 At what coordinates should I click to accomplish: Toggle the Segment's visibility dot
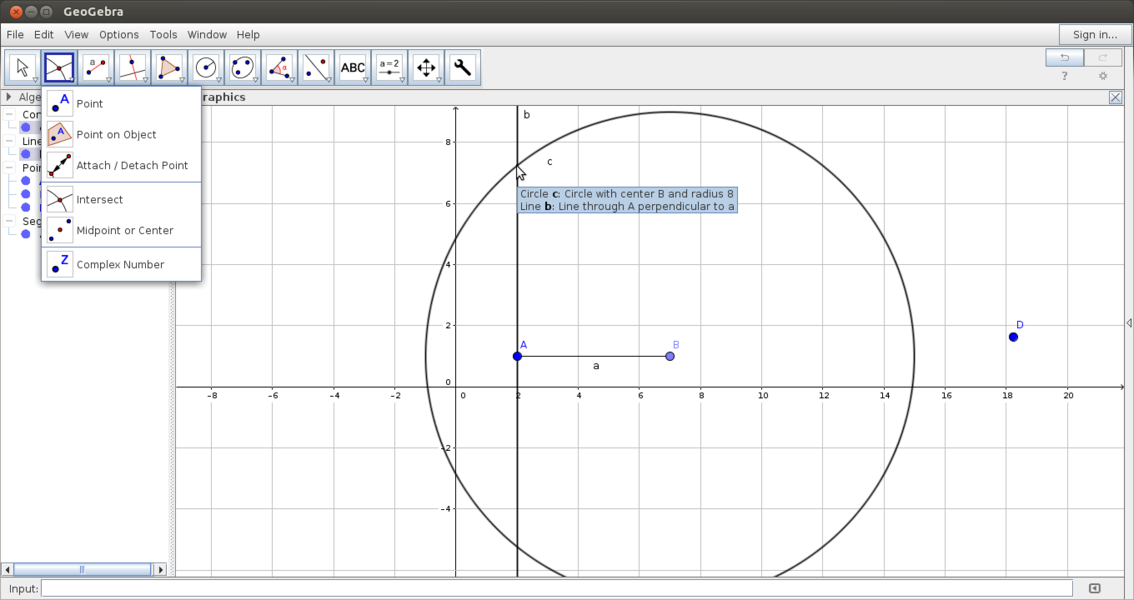point(25,234)
